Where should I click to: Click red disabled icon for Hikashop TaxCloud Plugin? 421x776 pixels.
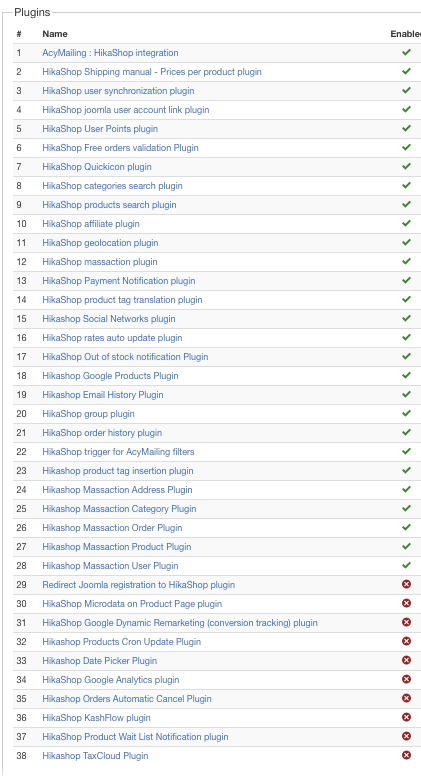pos(406,755)
